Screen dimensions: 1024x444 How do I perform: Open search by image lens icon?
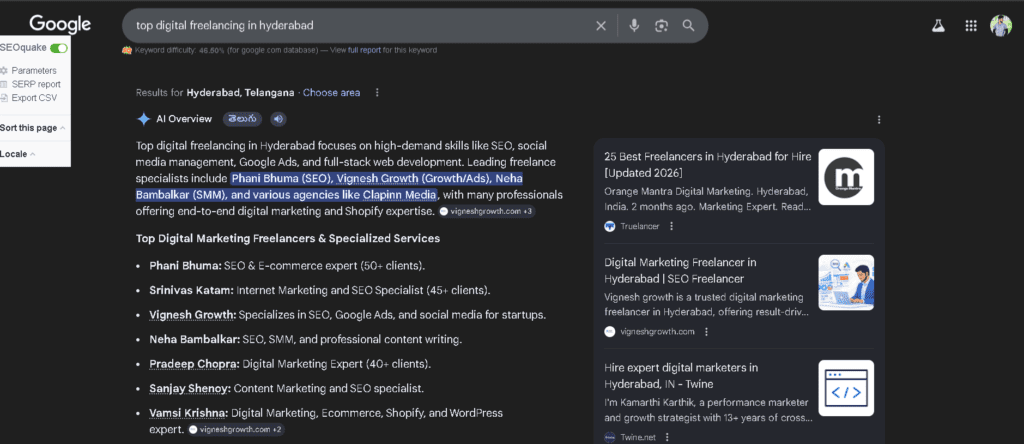(662, 25)
